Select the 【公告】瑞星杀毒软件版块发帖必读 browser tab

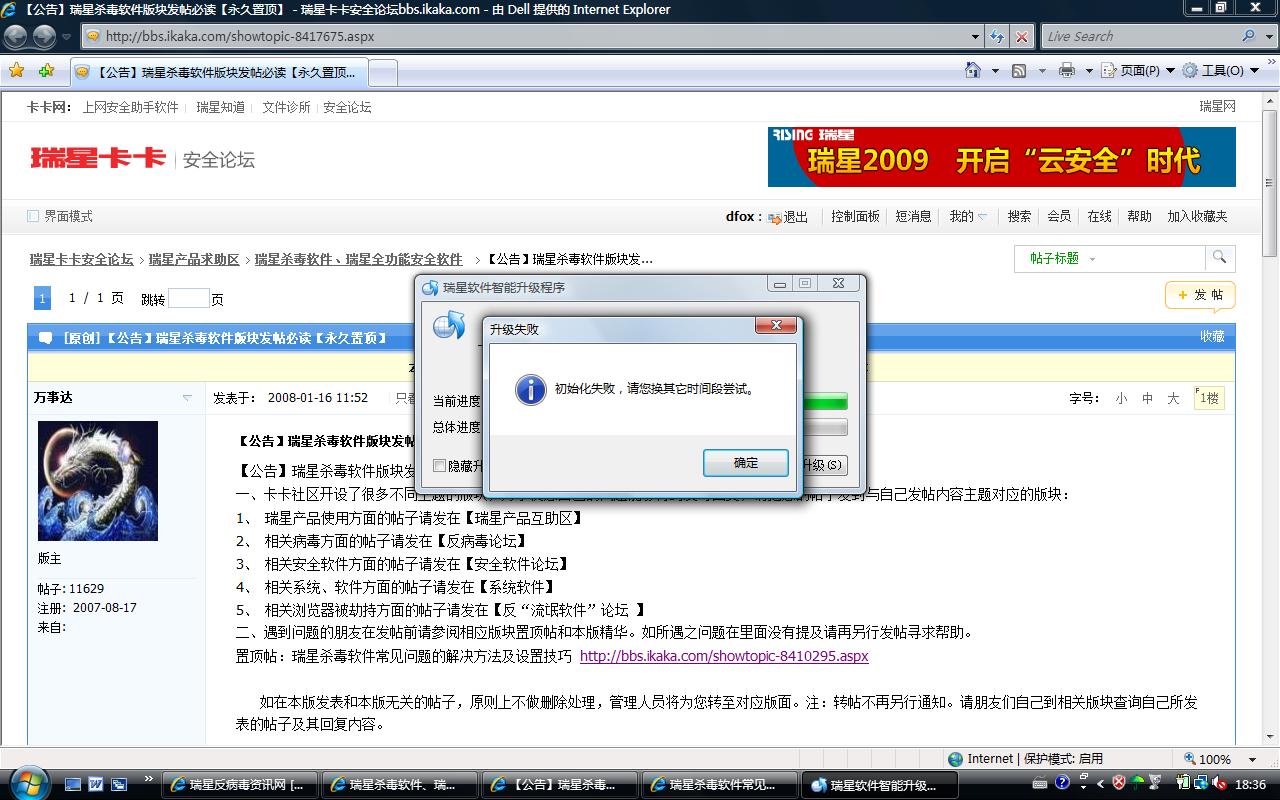point(219,72)
